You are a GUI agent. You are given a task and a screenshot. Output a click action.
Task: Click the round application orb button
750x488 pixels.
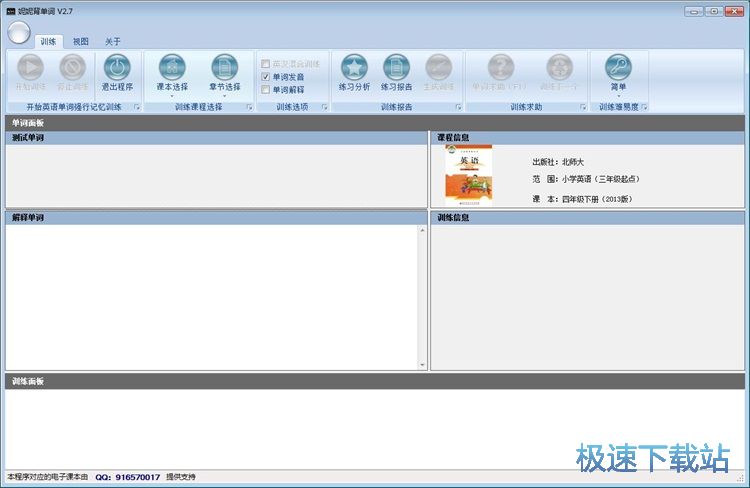click(x=19, y=33)
